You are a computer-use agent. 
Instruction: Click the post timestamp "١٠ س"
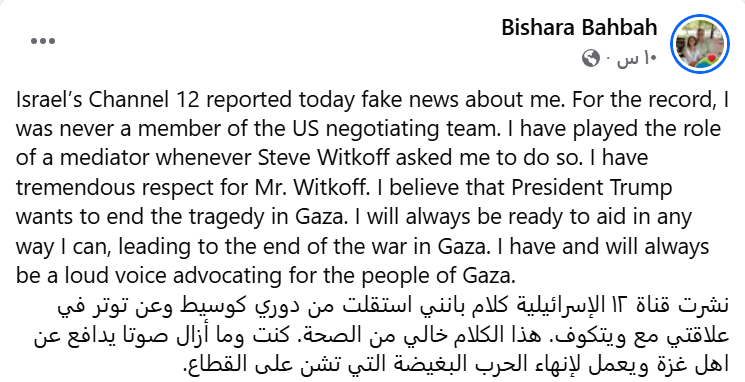tap(637, 59)
